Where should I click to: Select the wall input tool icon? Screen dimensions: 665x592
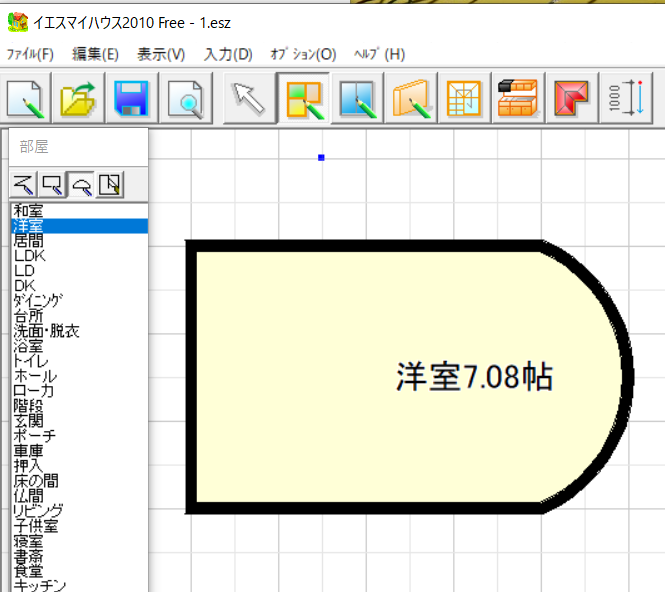pyautogui.click(x=411, y=98)
